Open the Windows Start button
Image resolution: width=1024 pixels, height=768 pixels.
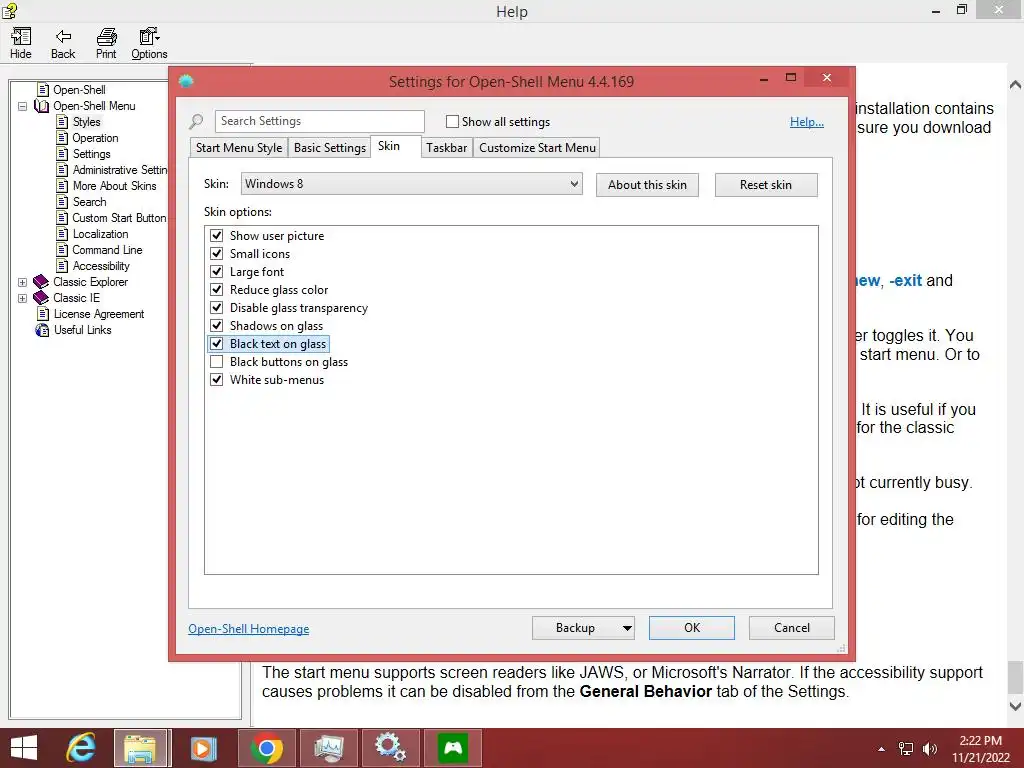(x=24, y=748)
